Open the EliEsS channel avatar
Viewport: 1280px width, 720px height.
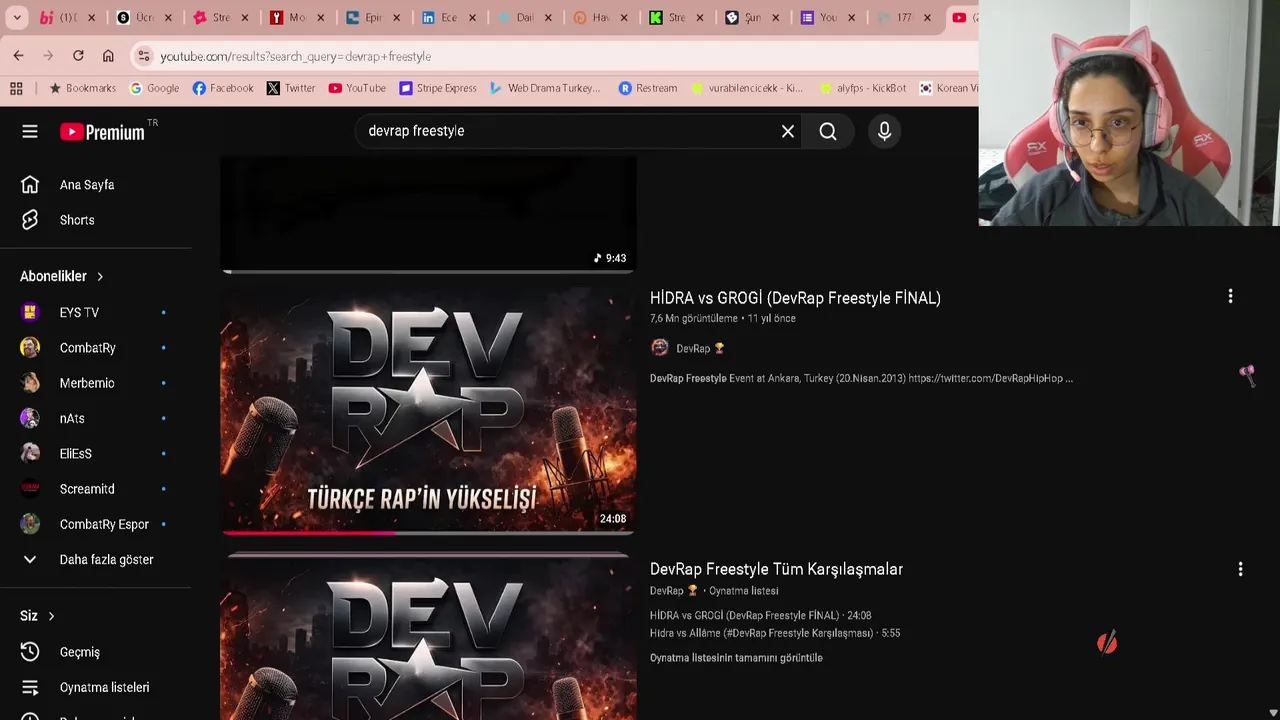30,453
